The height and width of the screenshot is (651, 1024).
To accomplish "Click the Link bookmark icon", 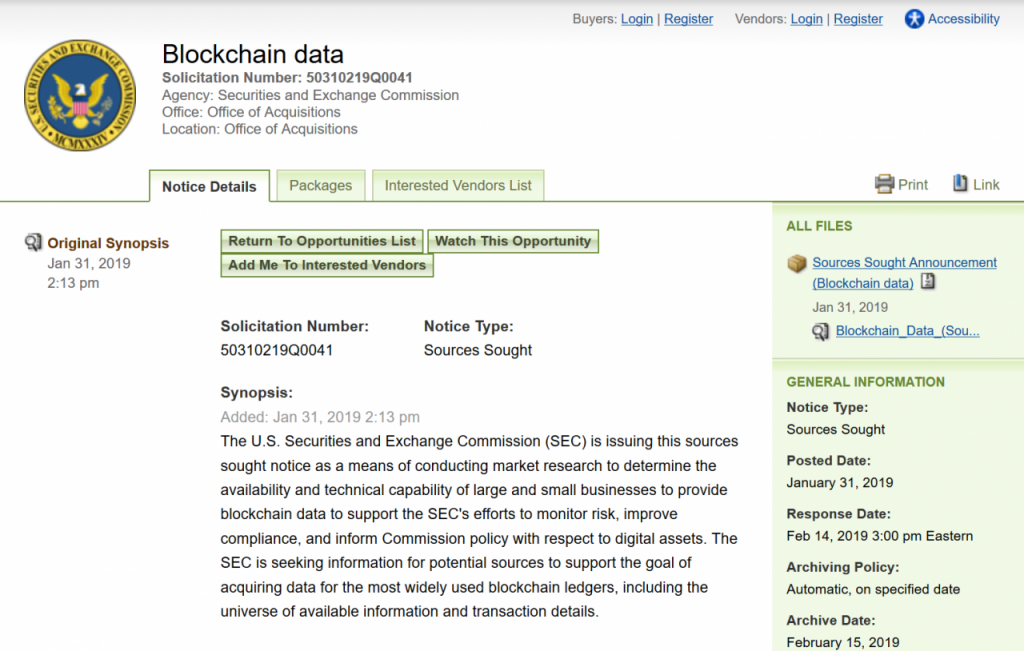I will pos(960,184).
